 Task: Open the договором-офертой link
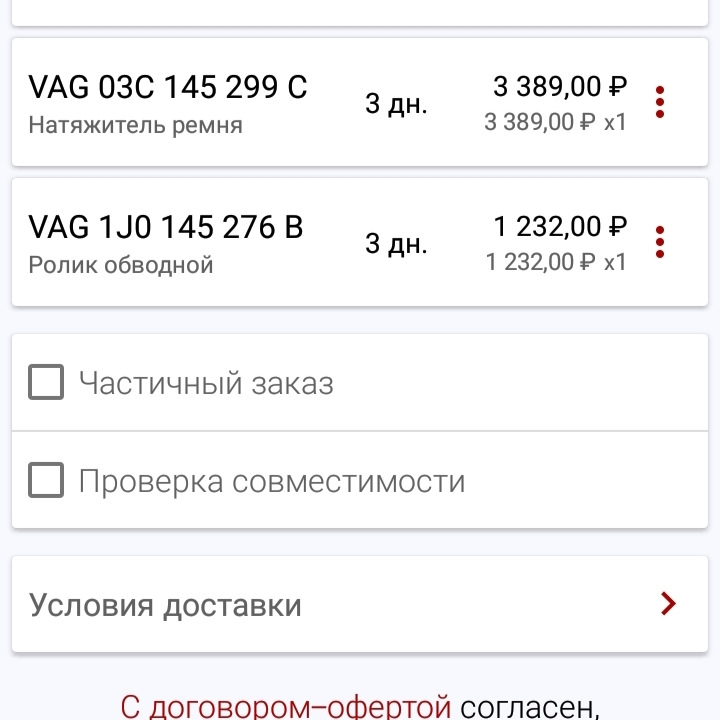(x=286, y=708)
